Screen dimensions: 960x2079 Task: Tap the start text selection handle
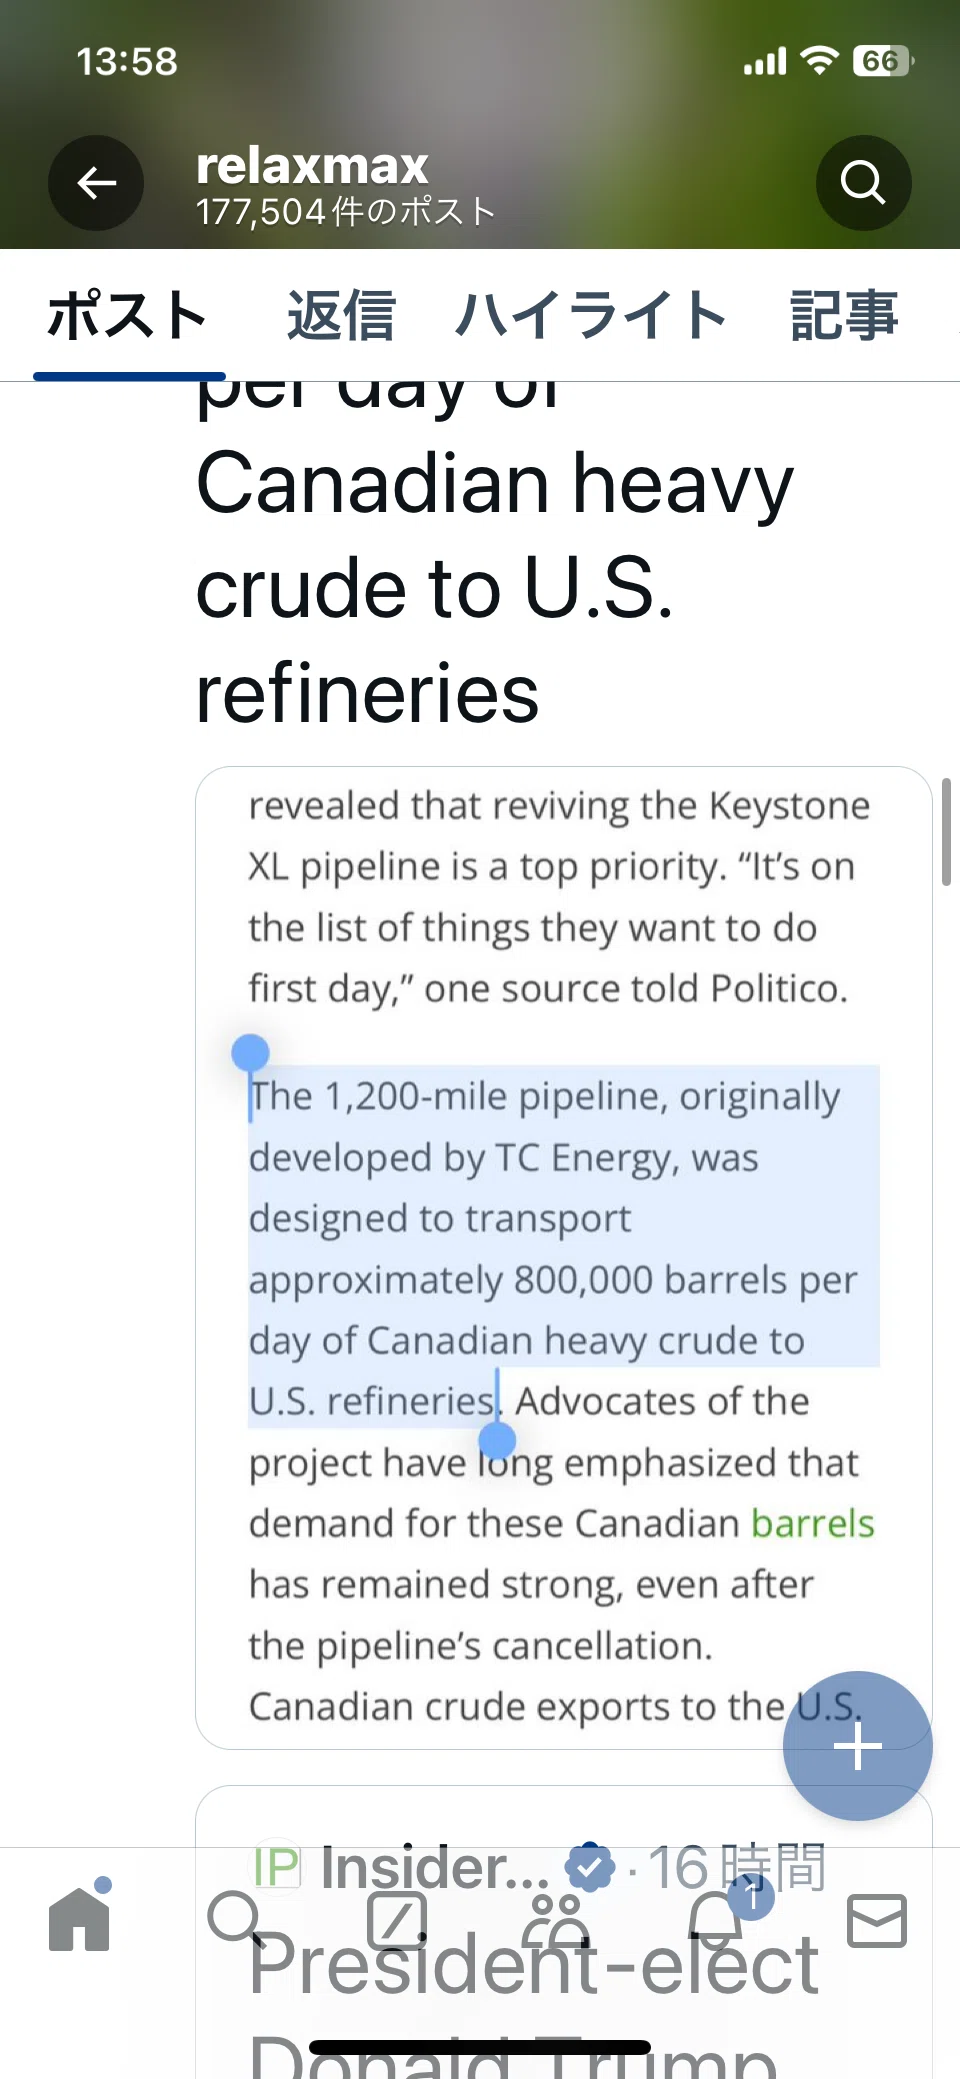tap(250, 1053)
